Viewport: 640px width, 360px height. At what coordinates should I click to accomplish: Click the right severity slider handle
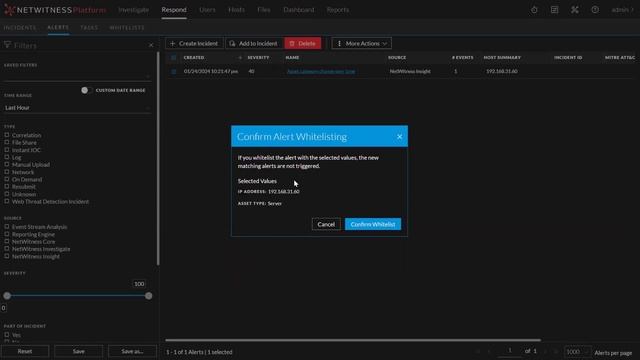click(x=149, y=296)
